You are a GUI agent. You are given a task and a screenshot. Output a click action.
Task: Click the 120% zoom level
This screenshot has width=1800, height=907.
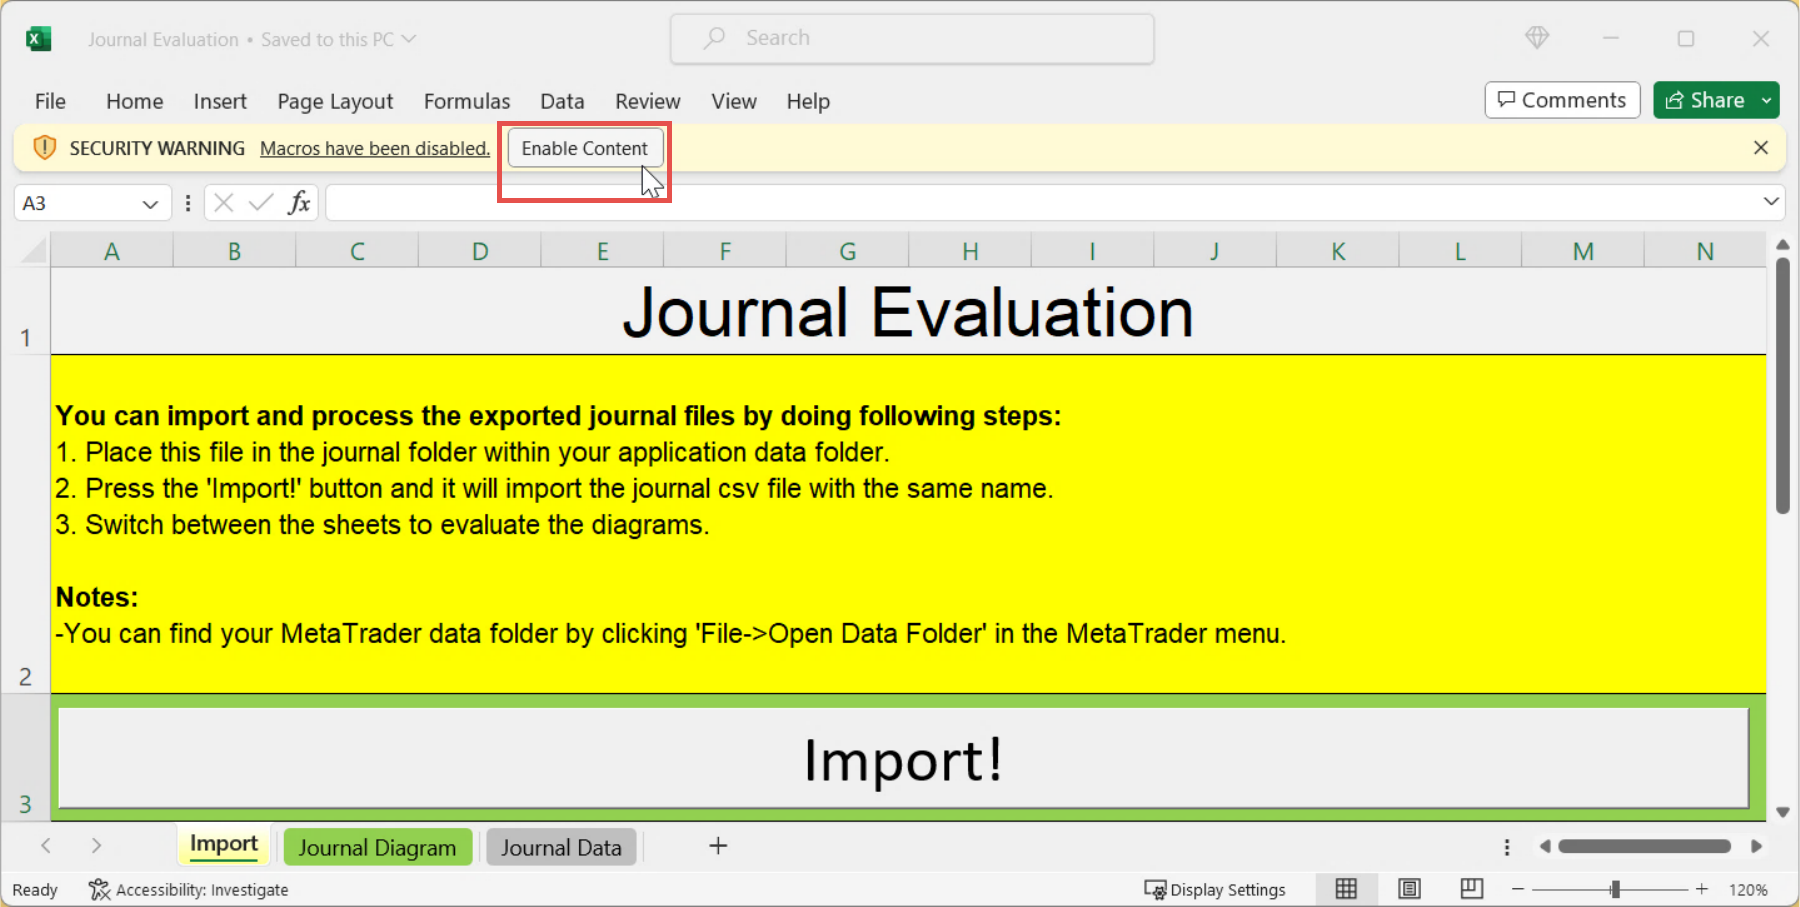pos(1748,889)
